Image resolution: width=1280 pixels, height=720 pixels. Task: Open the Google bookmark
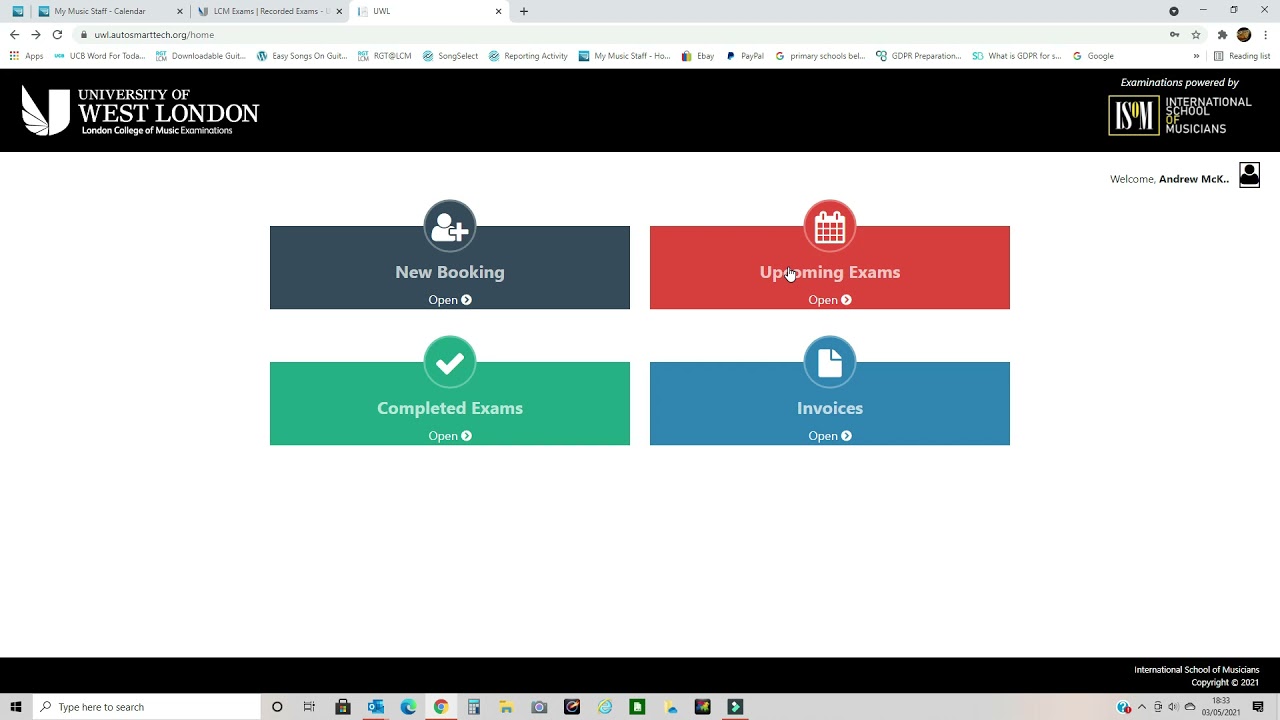(1093, 56)
